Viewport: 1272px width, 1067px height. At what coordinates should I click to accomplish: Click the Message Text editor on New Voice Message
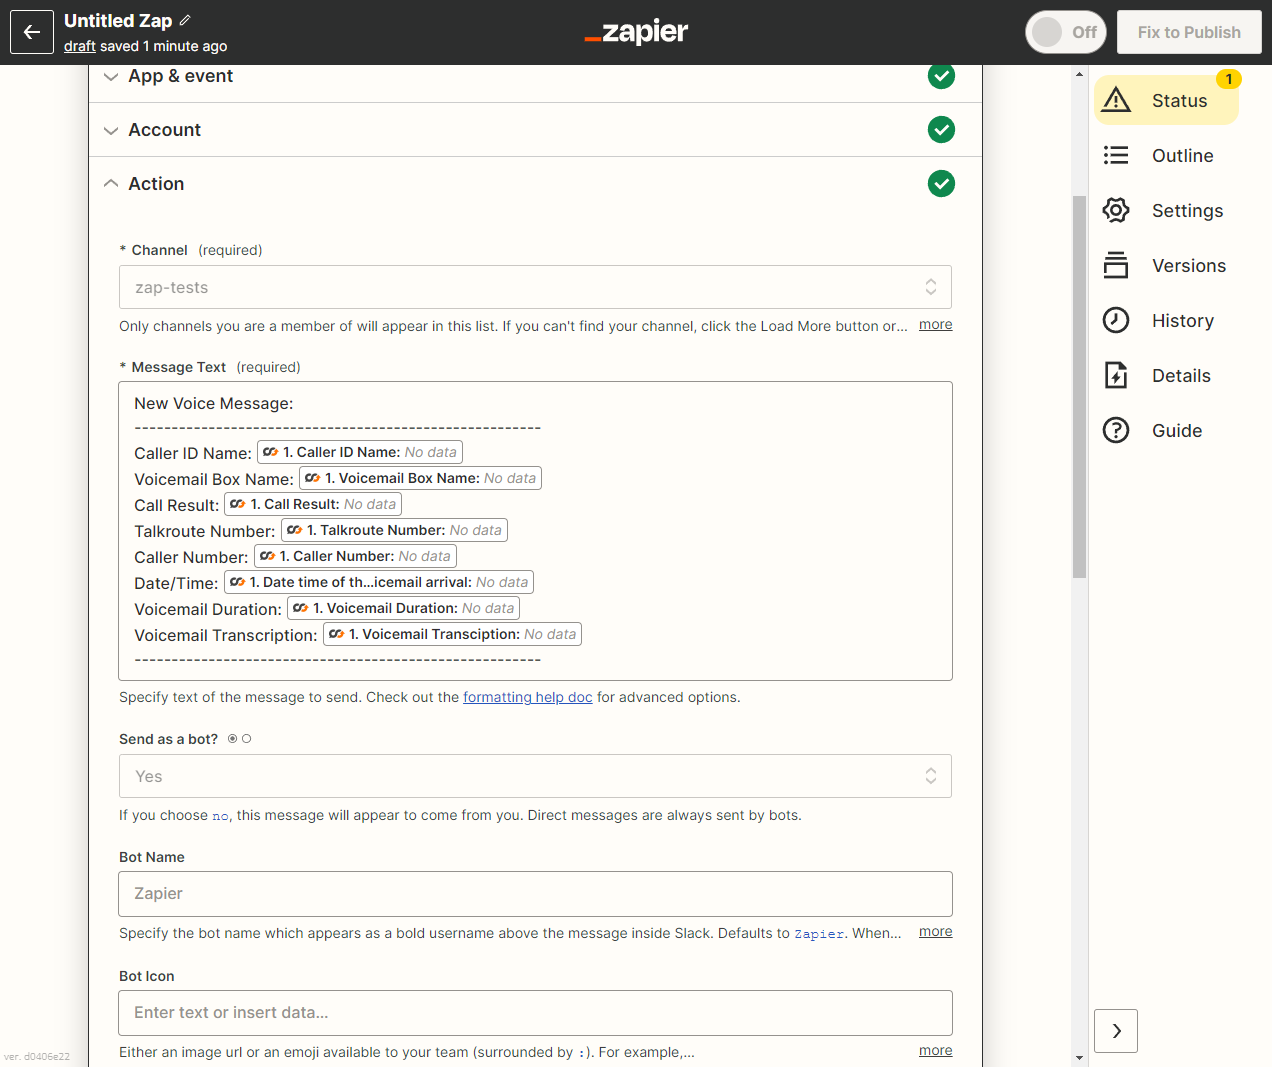[x=535, y=531]
